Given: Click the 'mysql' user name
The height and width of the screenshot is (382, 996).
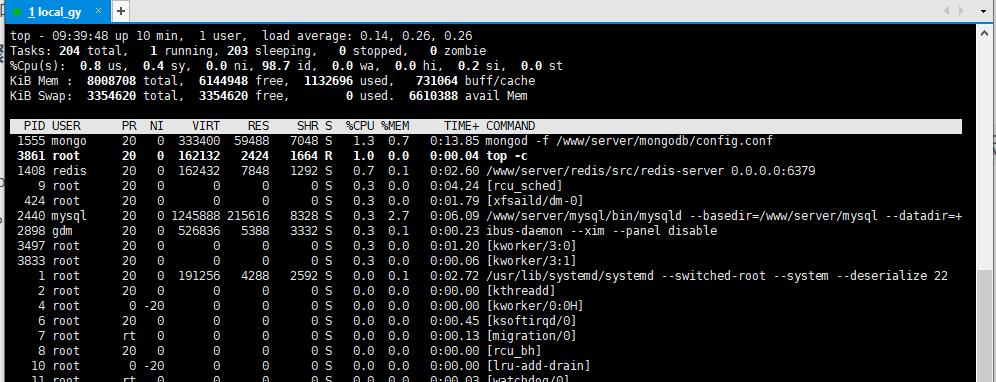Looking at the screenshot, I should [69, 216].
